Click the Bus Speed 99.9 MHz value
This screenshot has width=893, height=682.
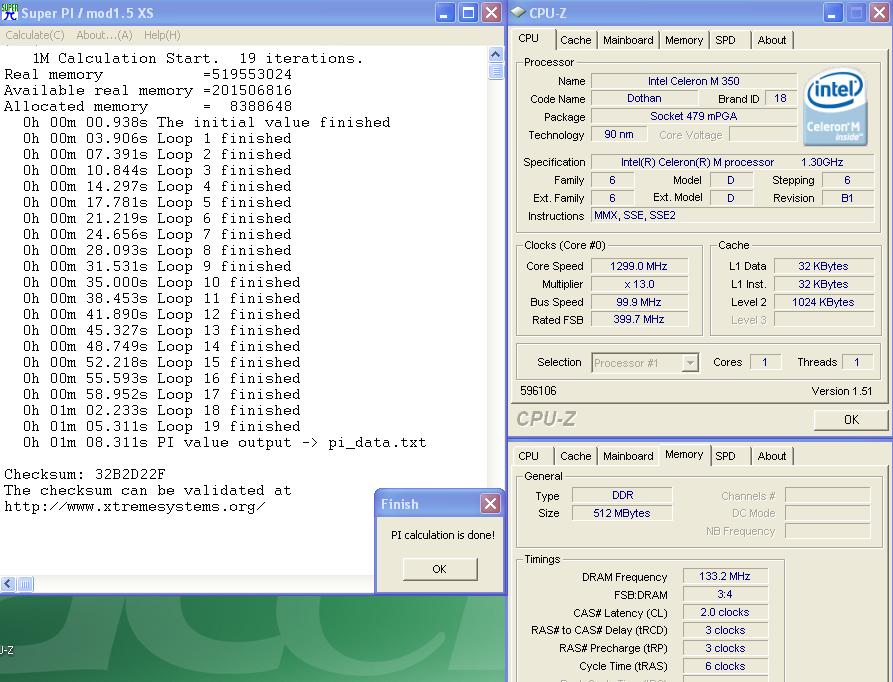coord(639,302)
